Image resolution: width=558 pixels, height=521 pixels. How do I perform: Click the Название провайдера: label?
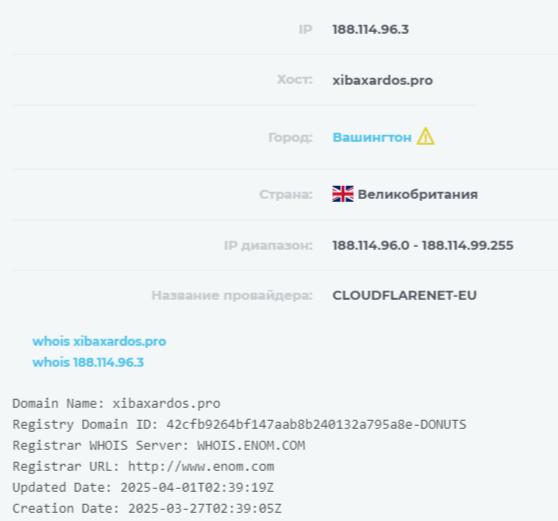pyautogui.click(x=232, y=295)
